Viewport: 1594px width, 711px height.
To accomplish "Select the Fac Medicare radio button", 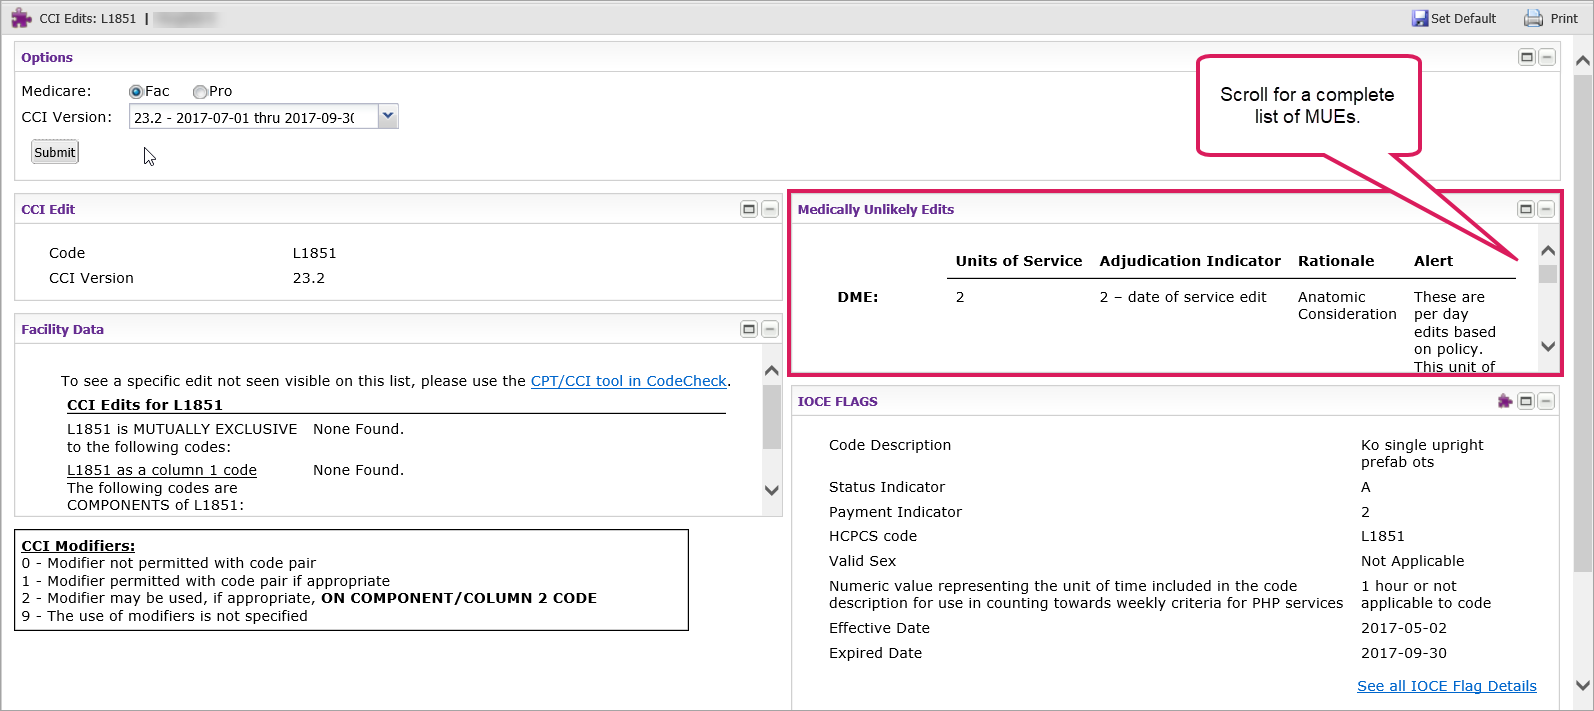I will 136,92.
